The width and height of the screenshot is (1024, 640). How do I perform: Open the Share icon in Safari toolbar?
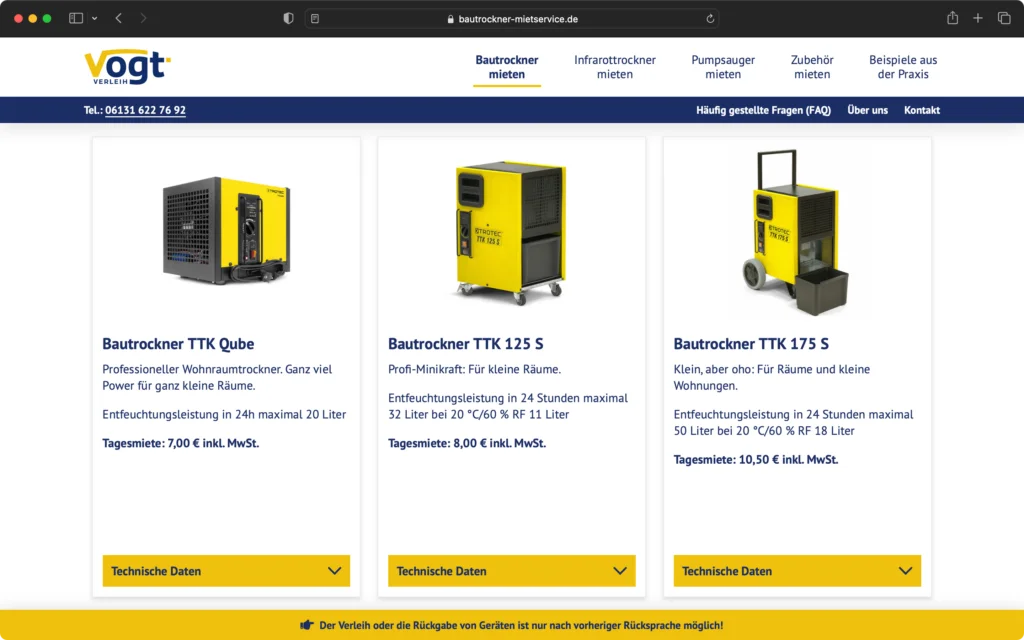click(952, 18)
